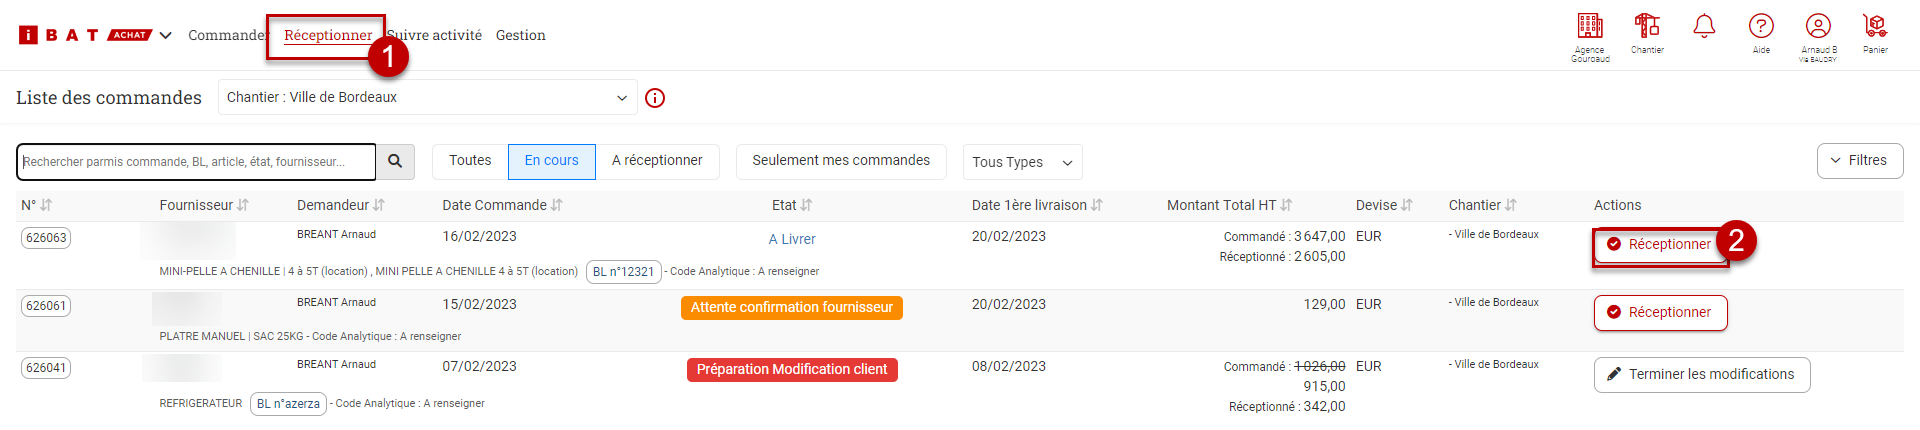Open the Réceptionner menu item
1920x430 pixels.
pos(327,36)
